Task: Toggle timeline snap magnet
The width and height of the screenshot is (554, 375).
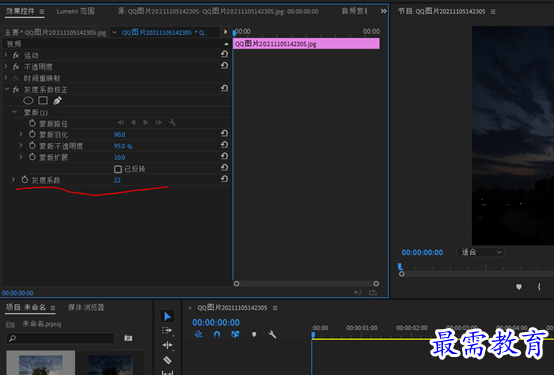Action: click(217, 334)
